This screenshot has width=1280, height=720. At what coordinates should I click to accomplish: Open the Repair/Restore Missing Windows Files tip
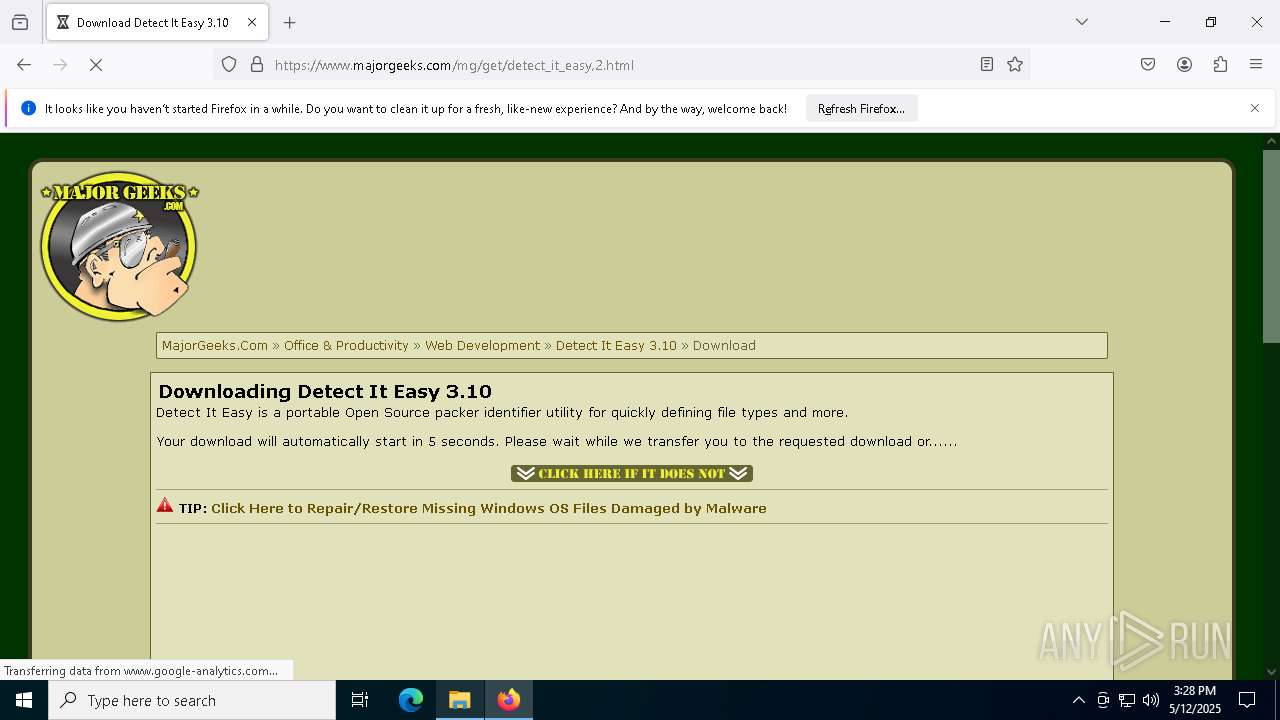coord(489,508)
